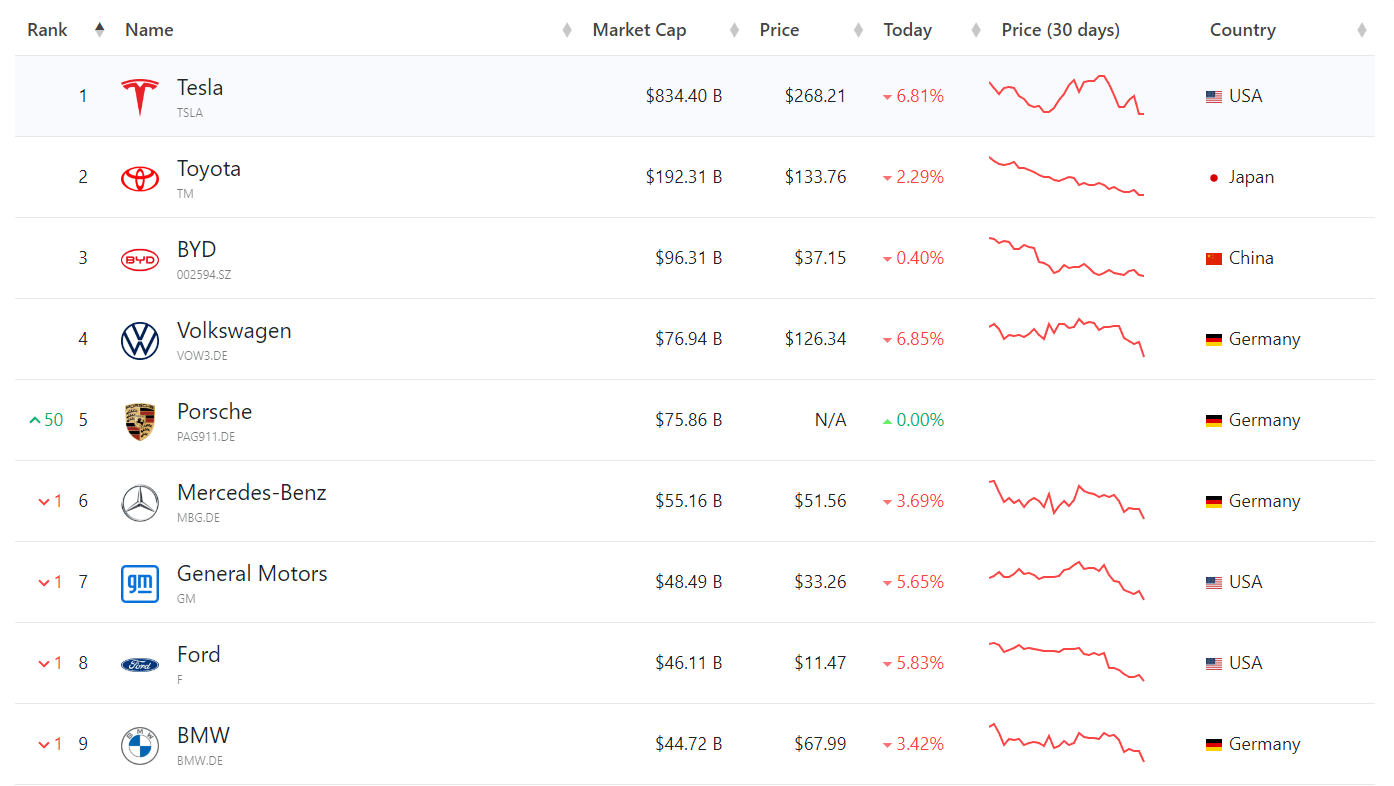The image size is (1394, 786).
Task: Click the Volkswagen logo icon
Action: tap(140, 340)
